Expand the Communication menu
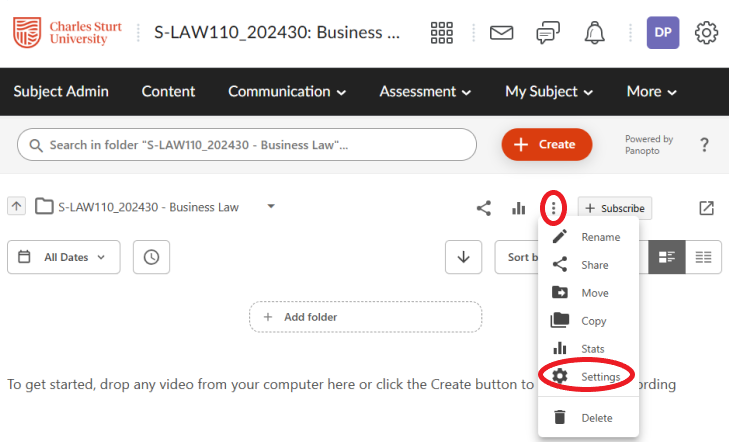Viewport: 729px width, 442px height. (x=287, y=91)
